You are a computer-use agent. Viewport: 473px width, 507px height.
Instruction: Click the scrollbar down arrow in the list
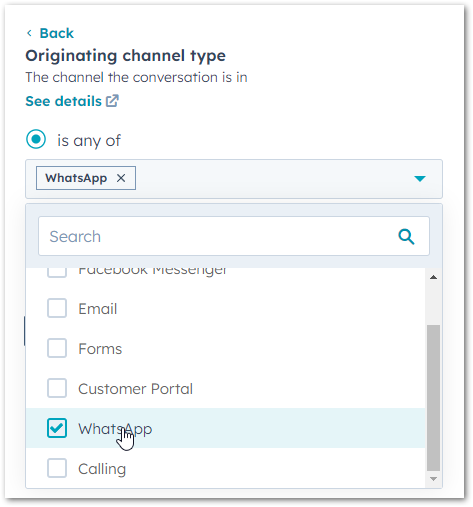433,479
